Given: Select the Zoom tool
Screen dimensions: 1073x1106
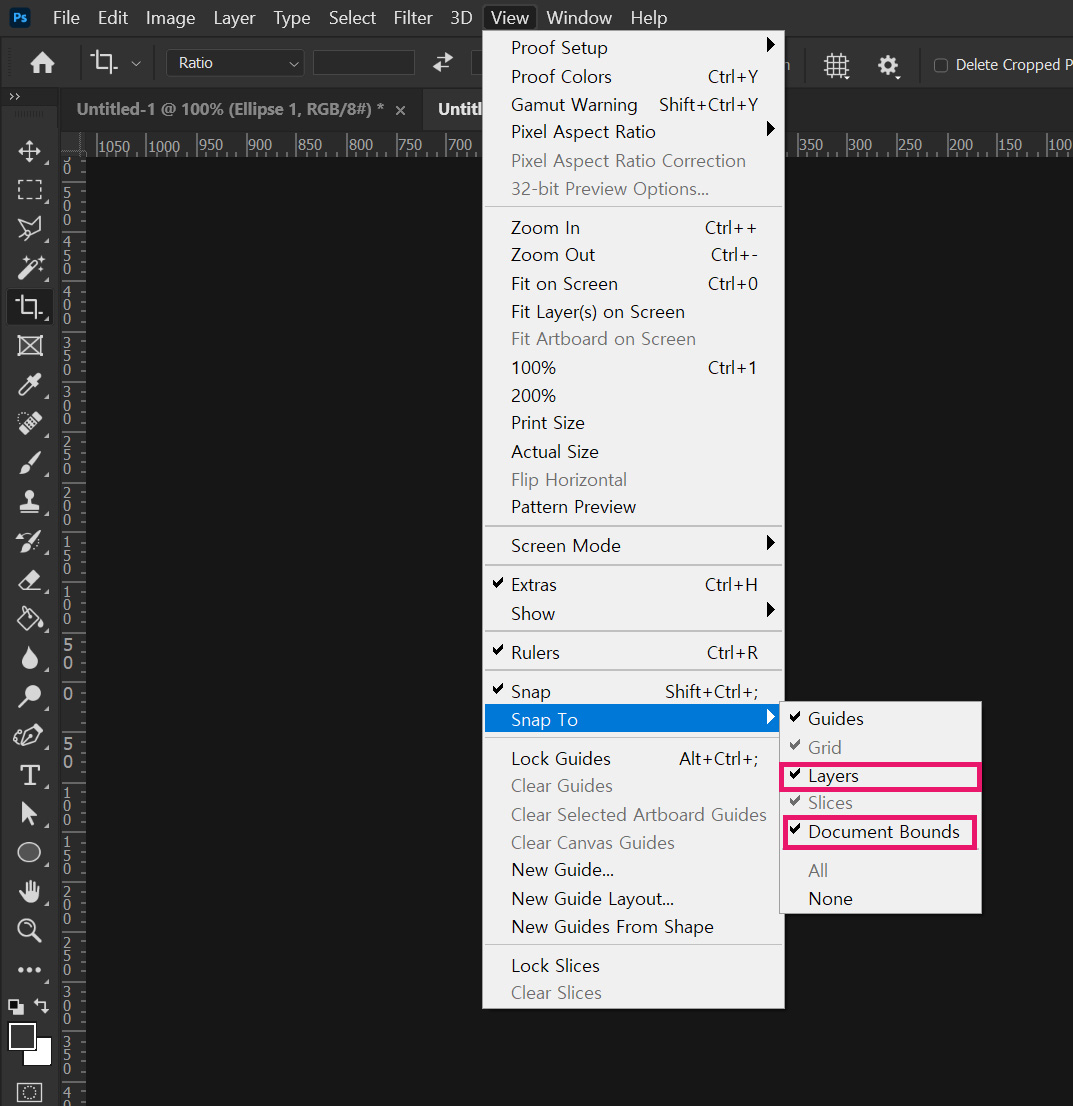Looking at the screenshot, I should (x=29, y=930).
